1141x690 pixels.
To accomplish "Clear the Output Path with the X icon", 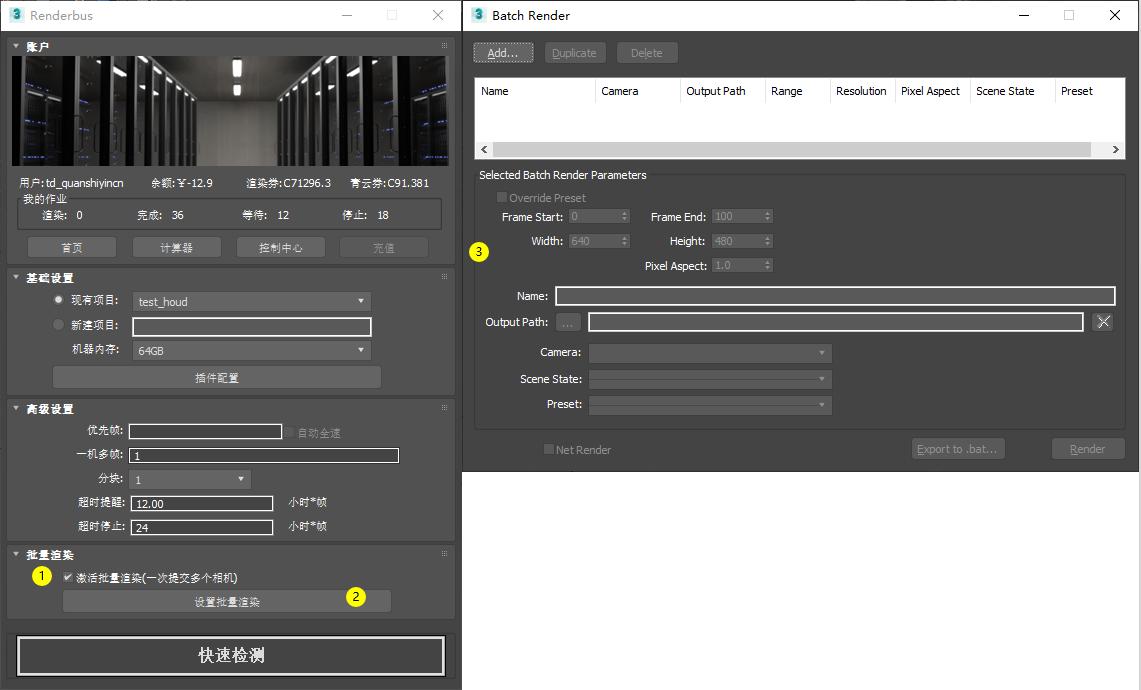I will click(x=1102, y=322).
